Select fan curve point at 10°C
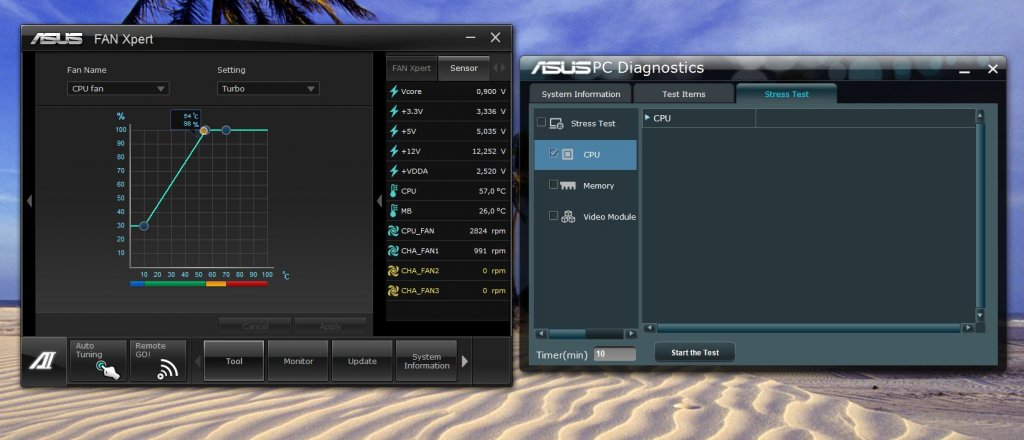Image resolution: width=1024 pixels, height=440 pixels. 144,226
